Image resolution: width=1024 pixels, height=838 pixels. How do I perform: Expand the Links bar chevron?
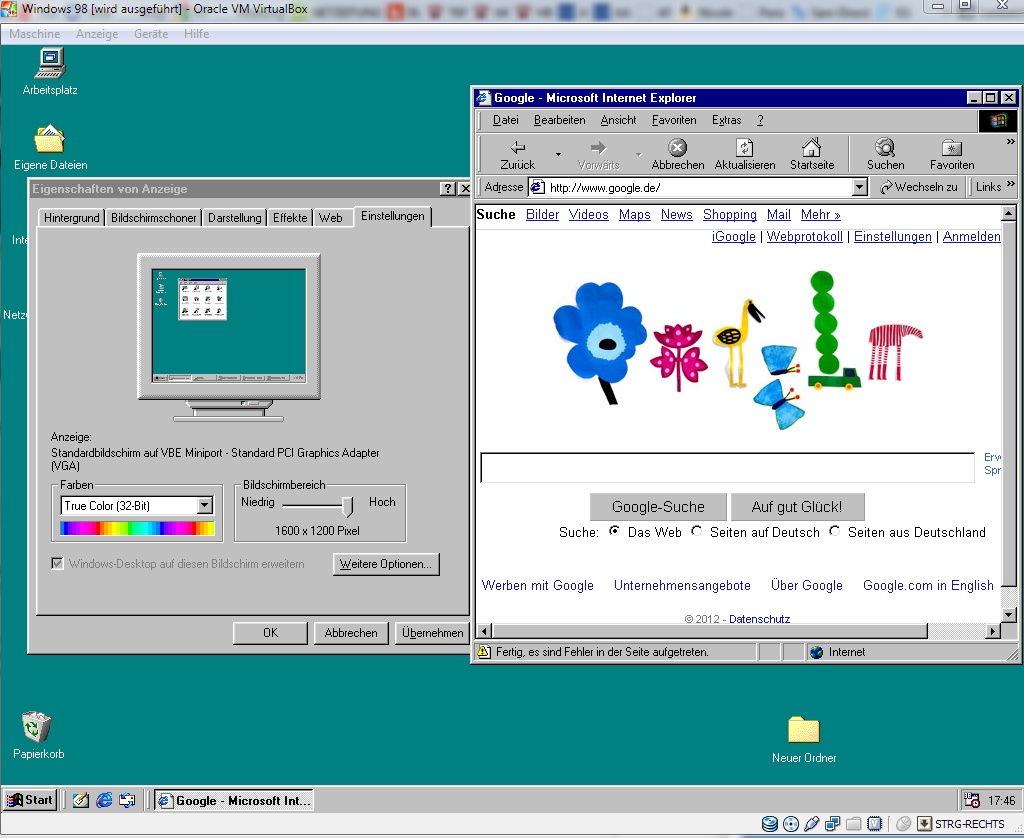1011,184
